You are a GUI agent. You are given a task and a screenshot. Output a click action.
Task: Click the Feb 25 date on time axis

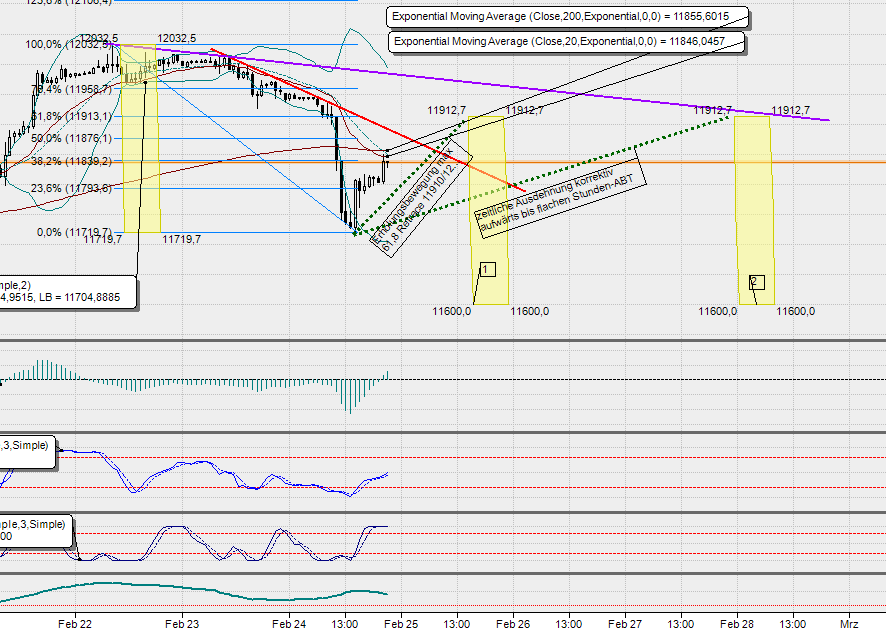coord(401,624)
